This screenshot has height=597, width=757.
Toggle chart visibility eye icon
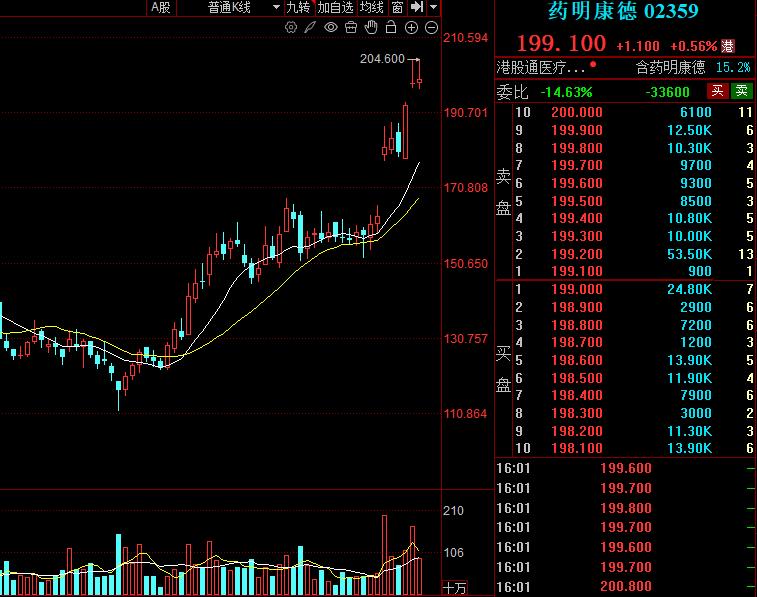click(x=331, y=28)
